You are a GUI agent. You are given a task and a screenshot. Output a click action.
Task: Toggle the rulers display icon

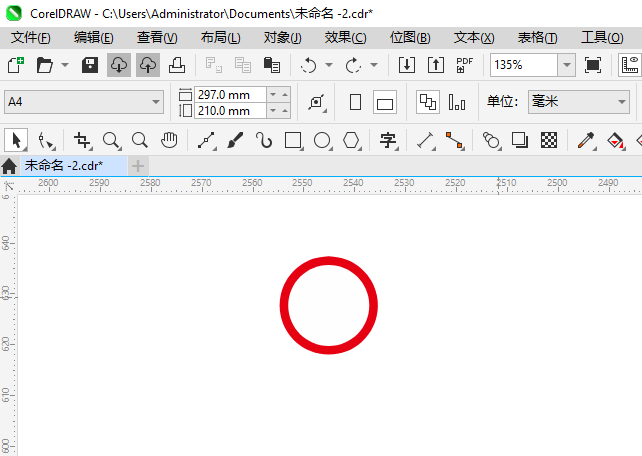(630, 65)
